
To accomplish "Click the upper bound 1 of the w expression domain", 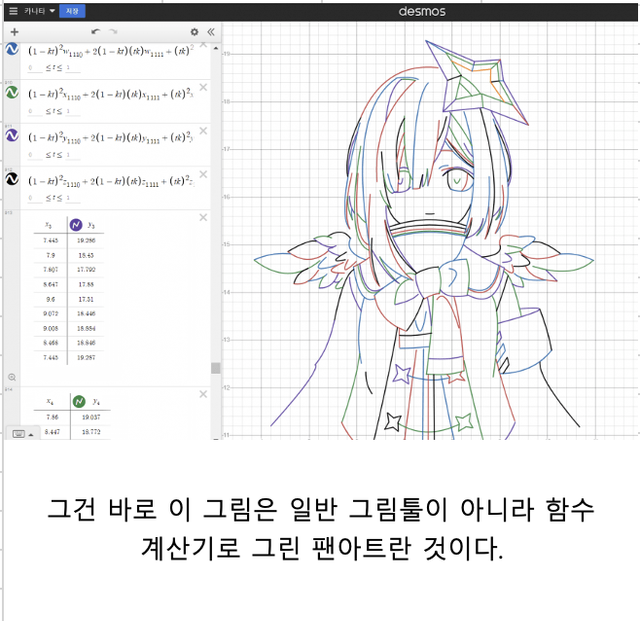I will pos(73,68).
